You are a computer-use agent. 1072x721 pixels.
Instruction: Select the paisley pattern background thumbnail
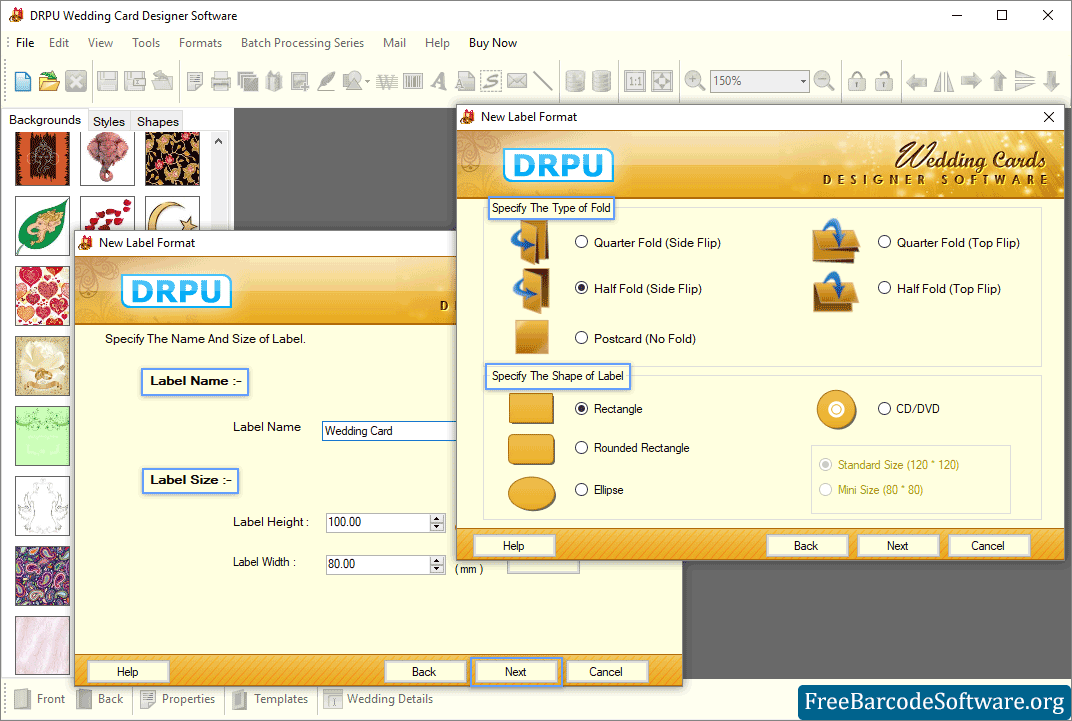[x=42, y=576]
